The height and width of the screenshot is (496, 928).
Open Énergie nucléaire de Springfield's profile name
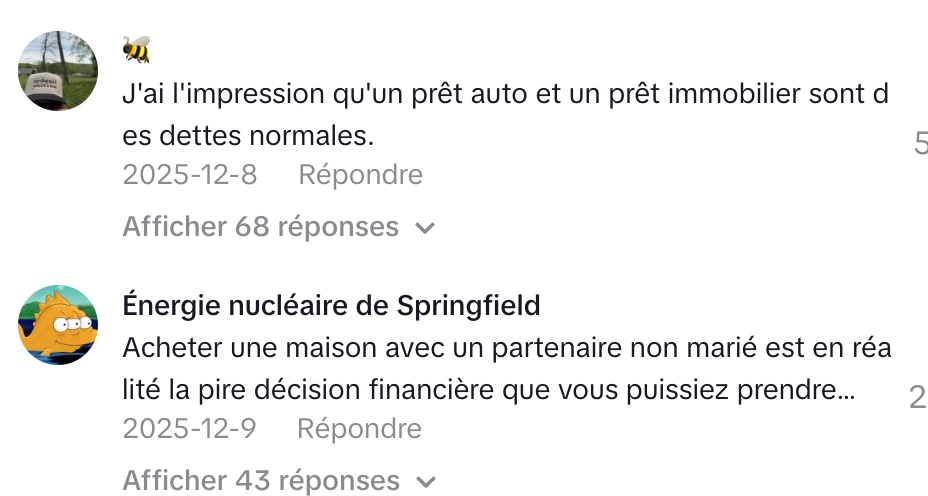point(331,305)
